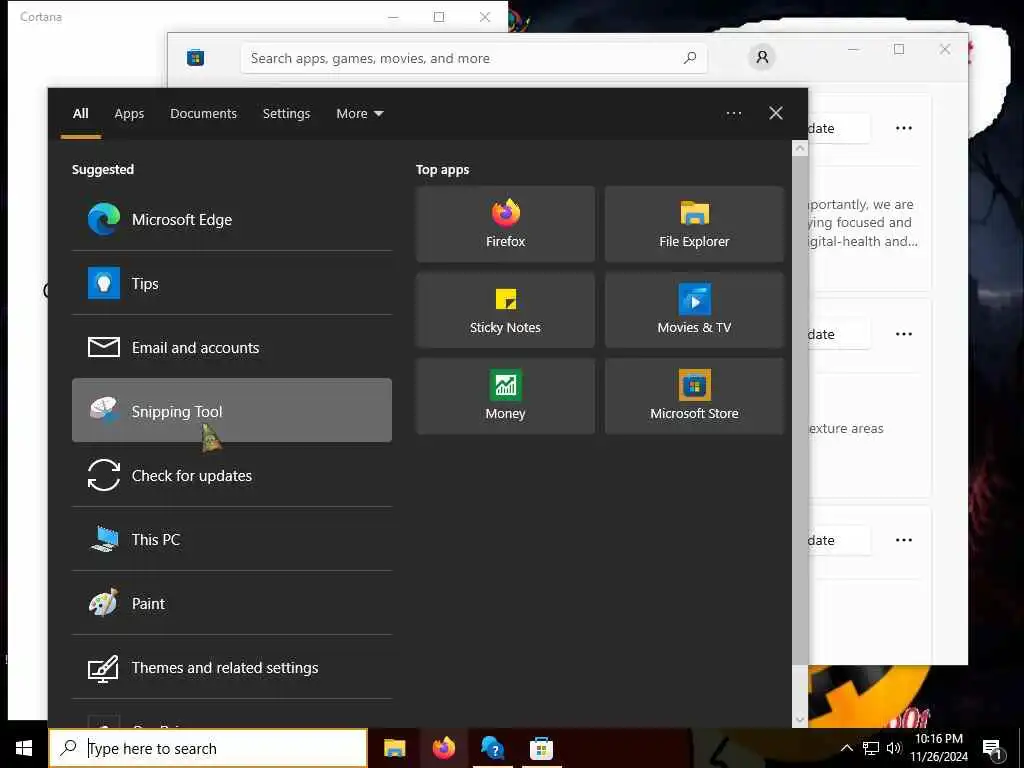Click the Microsoft Store home logo

(195, 58)
